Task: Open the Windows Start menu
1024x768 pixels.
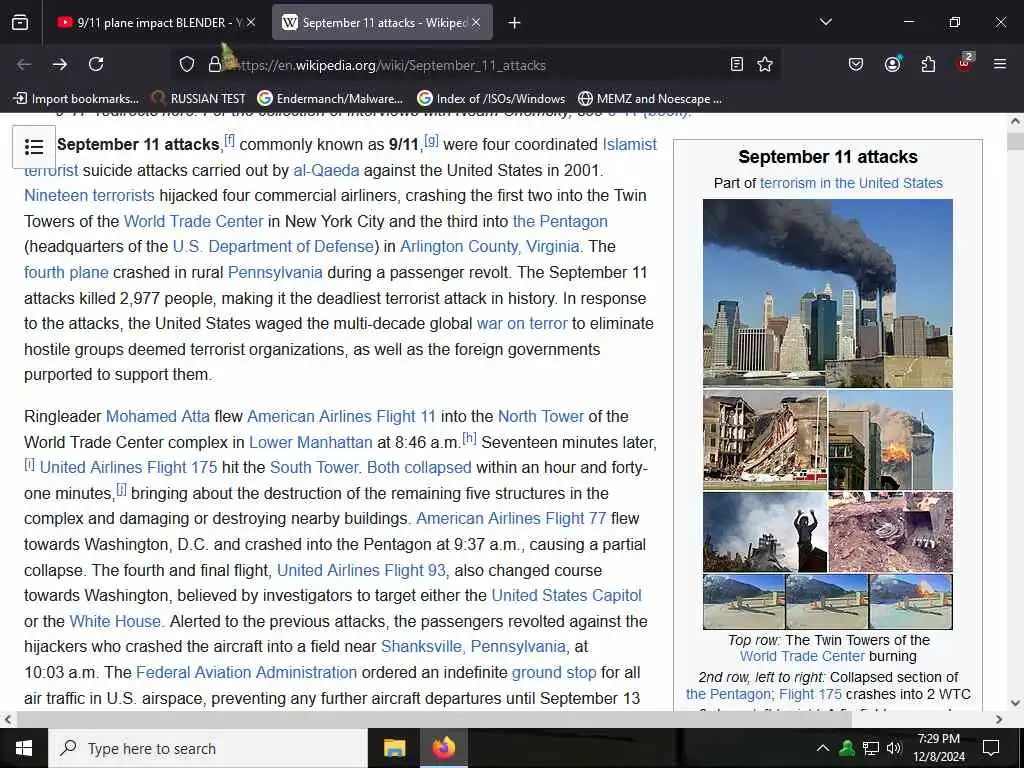Action: (x=24, y=748)
